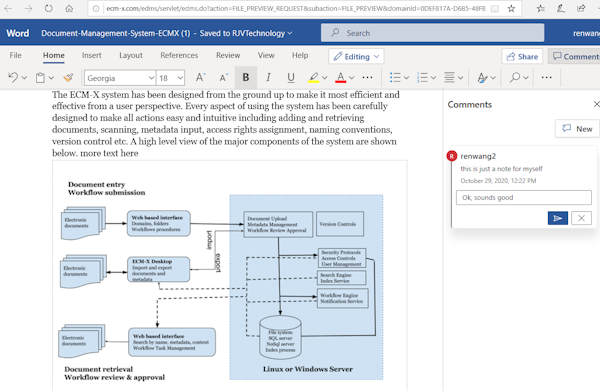Click the Styles icon
This screenshot has width=600, height=391.
[x=482, y=78]
